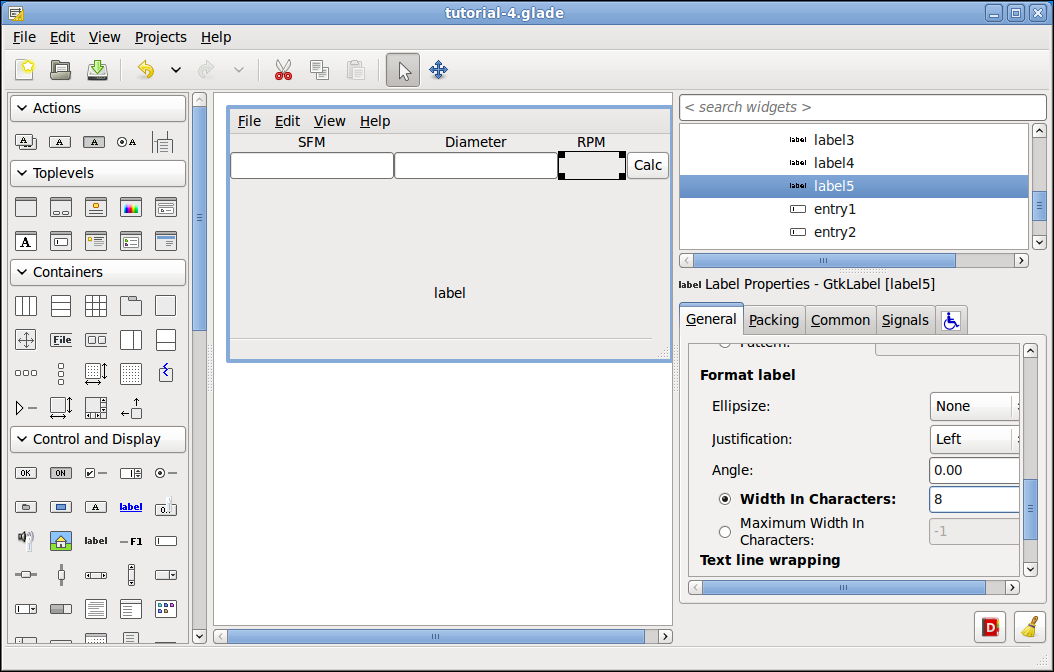Click the search widgets input field
This screenshot has height=672, width=1054.
[862, 108]
